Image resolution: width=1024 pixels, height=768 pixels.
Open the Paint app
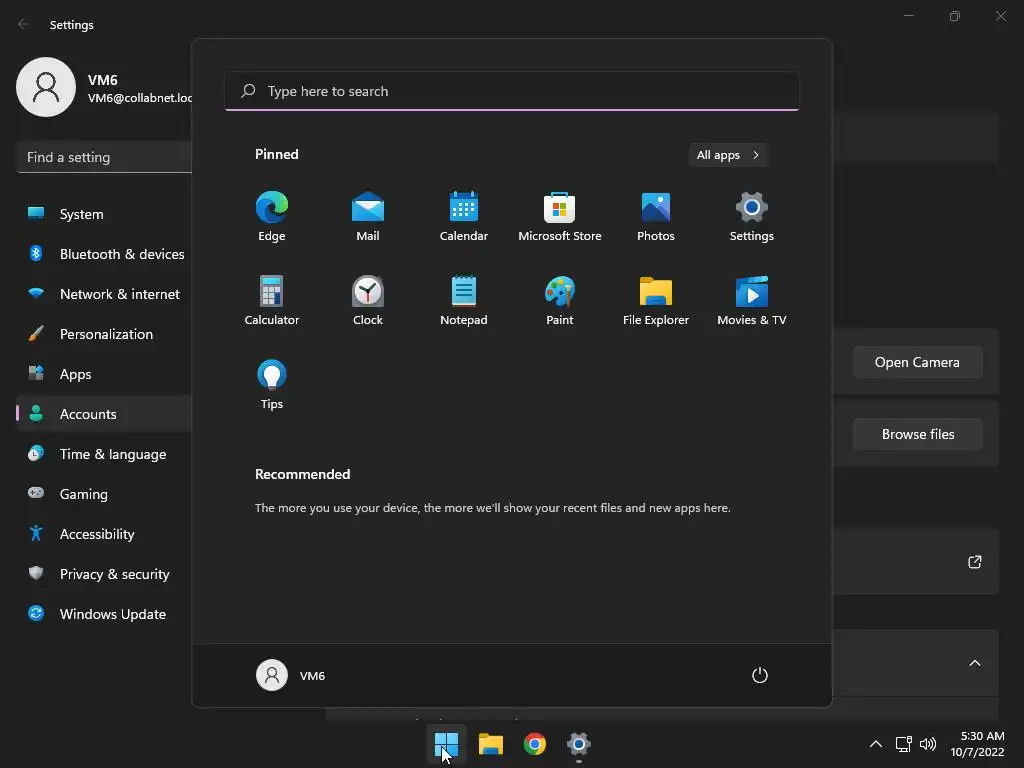tap(560, 300)
